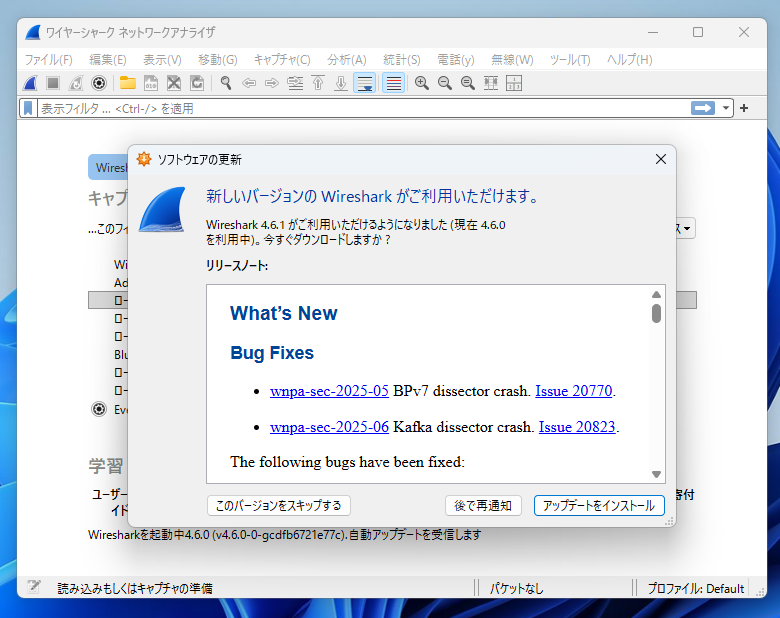
Task: Click the Event interface gear icon
Action: (99, 409)
